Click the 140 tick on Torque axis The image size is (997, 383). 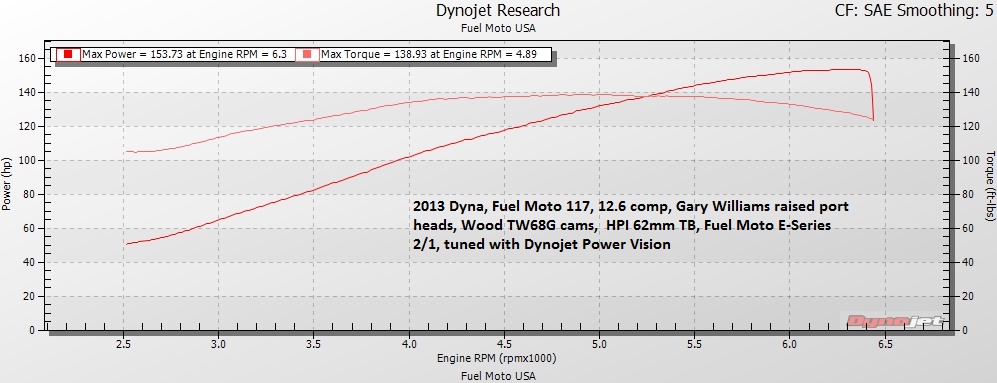(x=970, y=92)
